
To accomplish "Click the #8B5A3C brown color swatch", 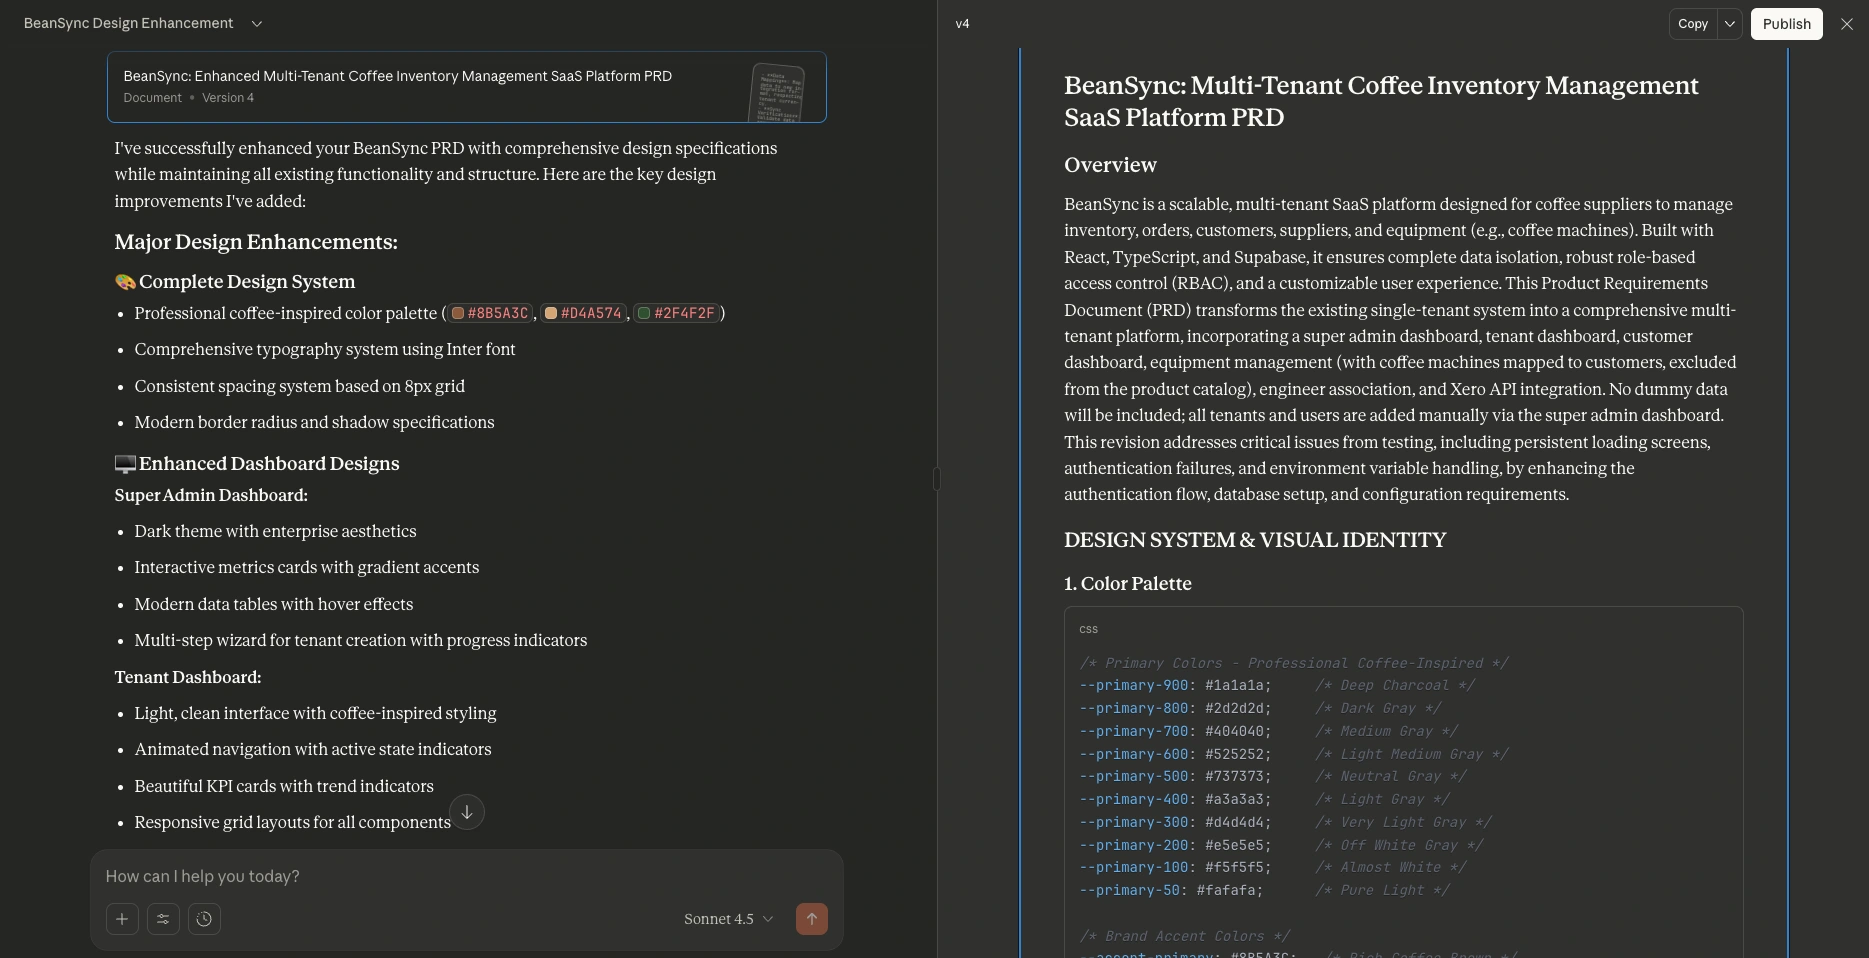I will click(458, 314).
